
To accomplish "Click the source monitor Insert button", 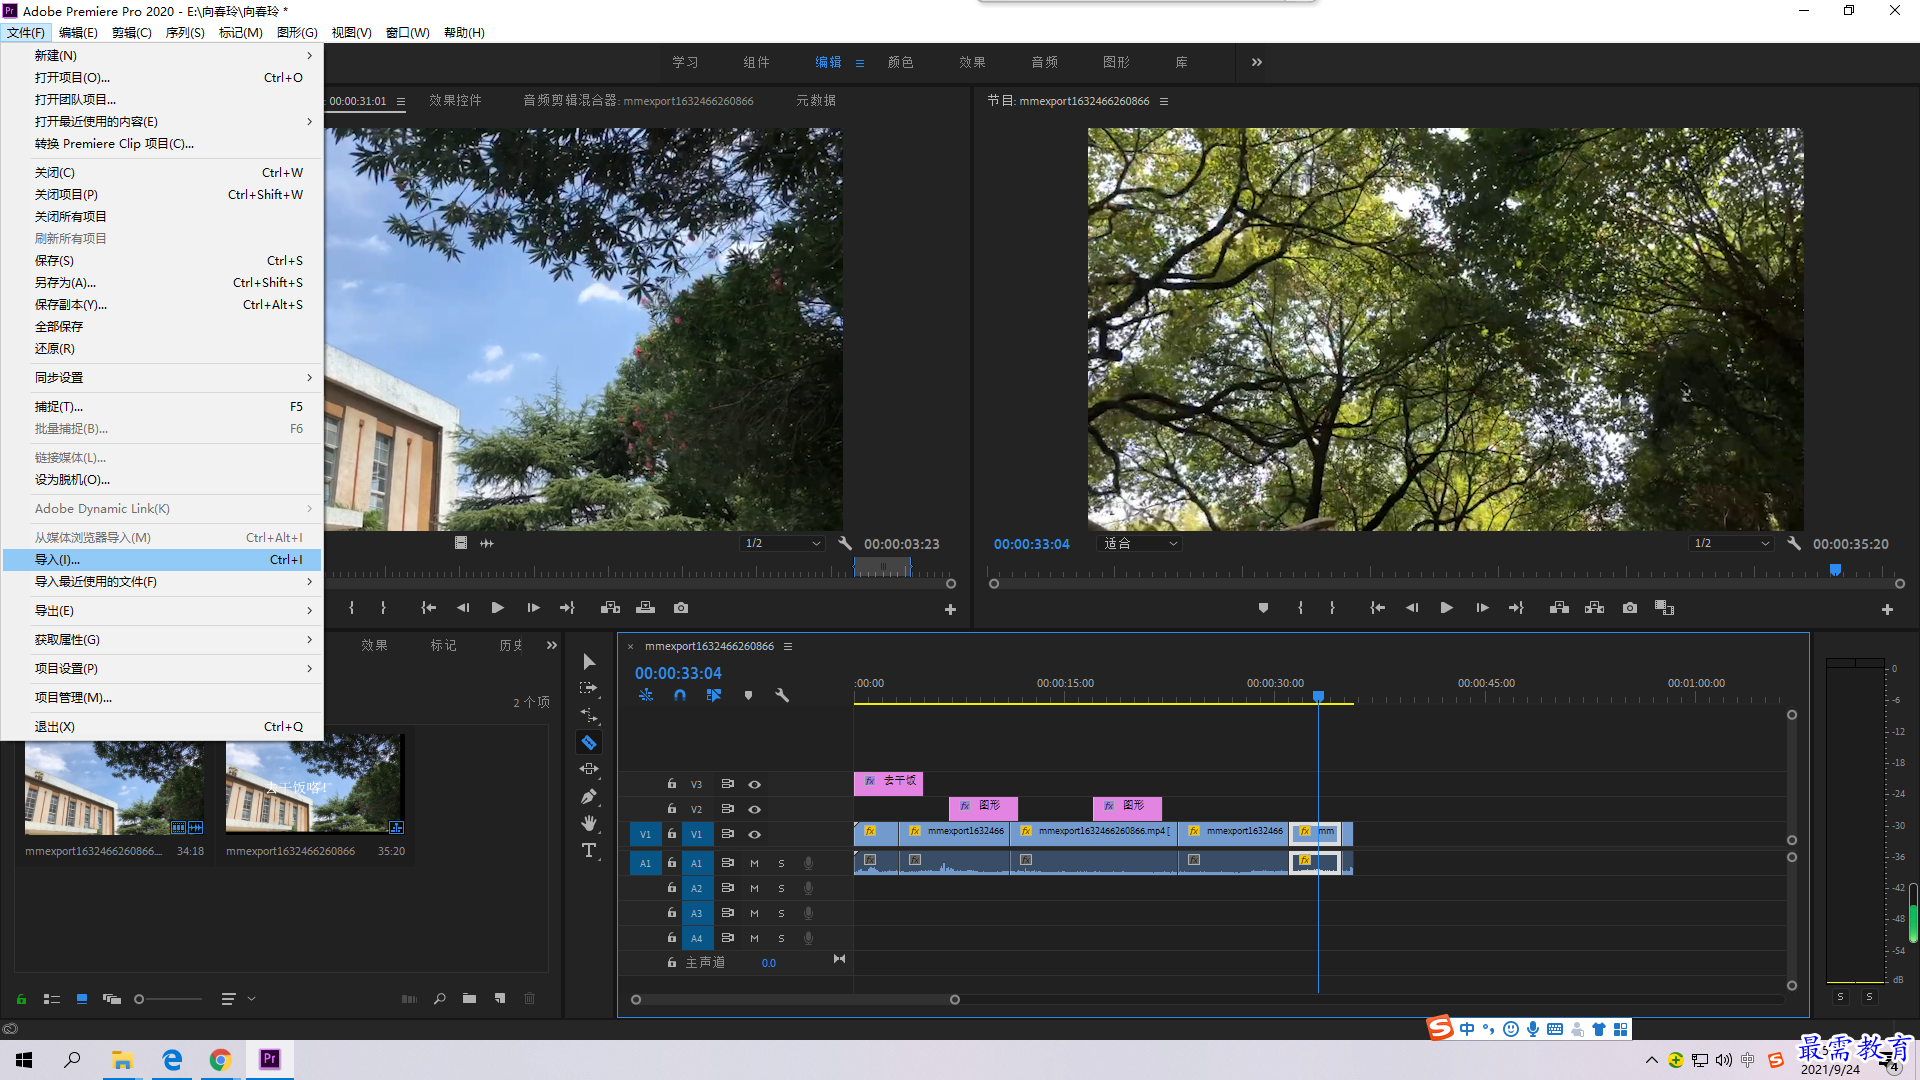I will 610,608.
